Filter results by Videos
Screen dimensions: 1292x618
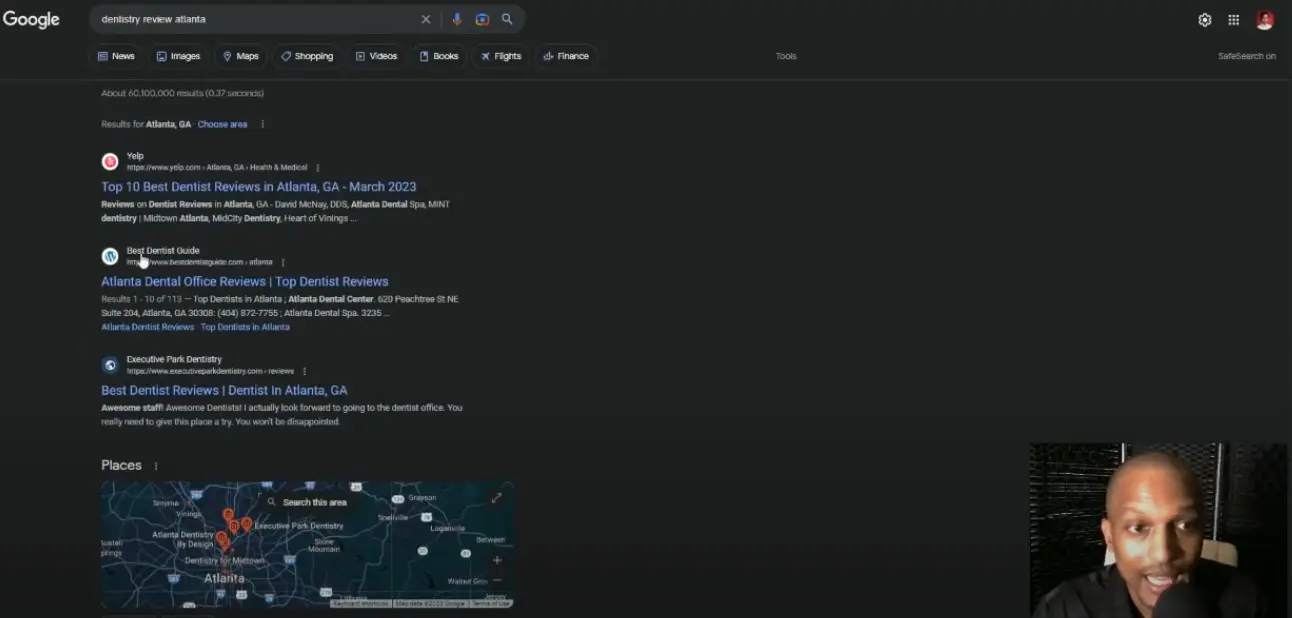point(376,56)
